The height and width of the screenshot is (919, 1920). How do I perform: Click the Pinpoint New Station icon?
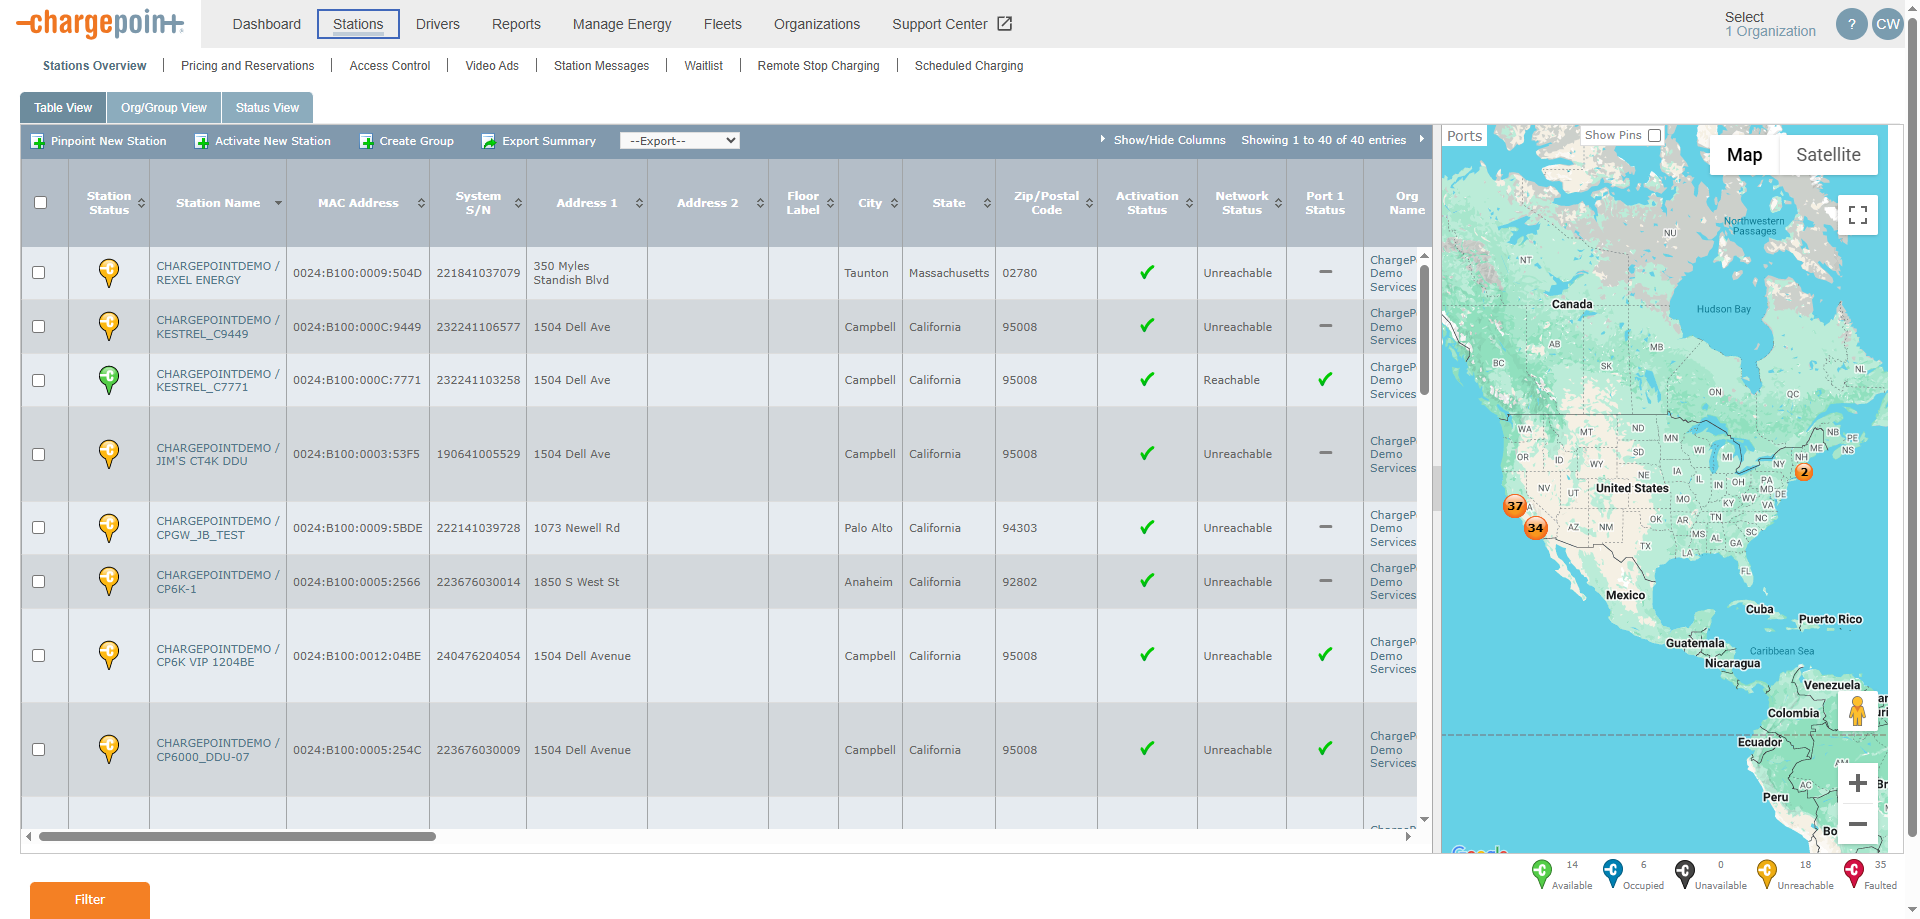[x=38, y=142]
